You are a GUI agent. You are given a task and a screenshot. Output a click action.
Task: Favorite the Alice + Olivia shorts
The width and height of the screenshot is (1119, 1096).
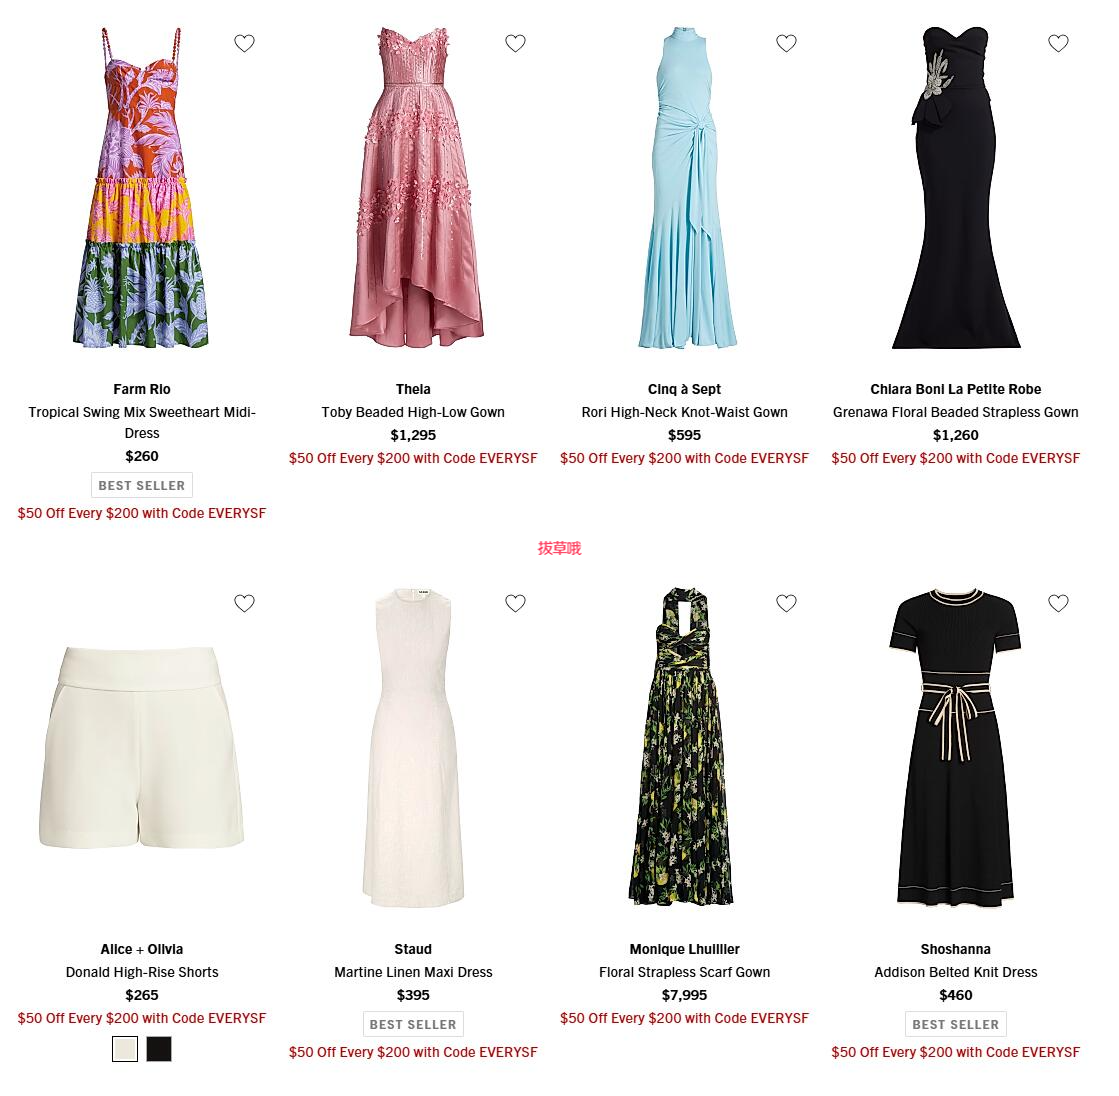(x=244, y=604)
